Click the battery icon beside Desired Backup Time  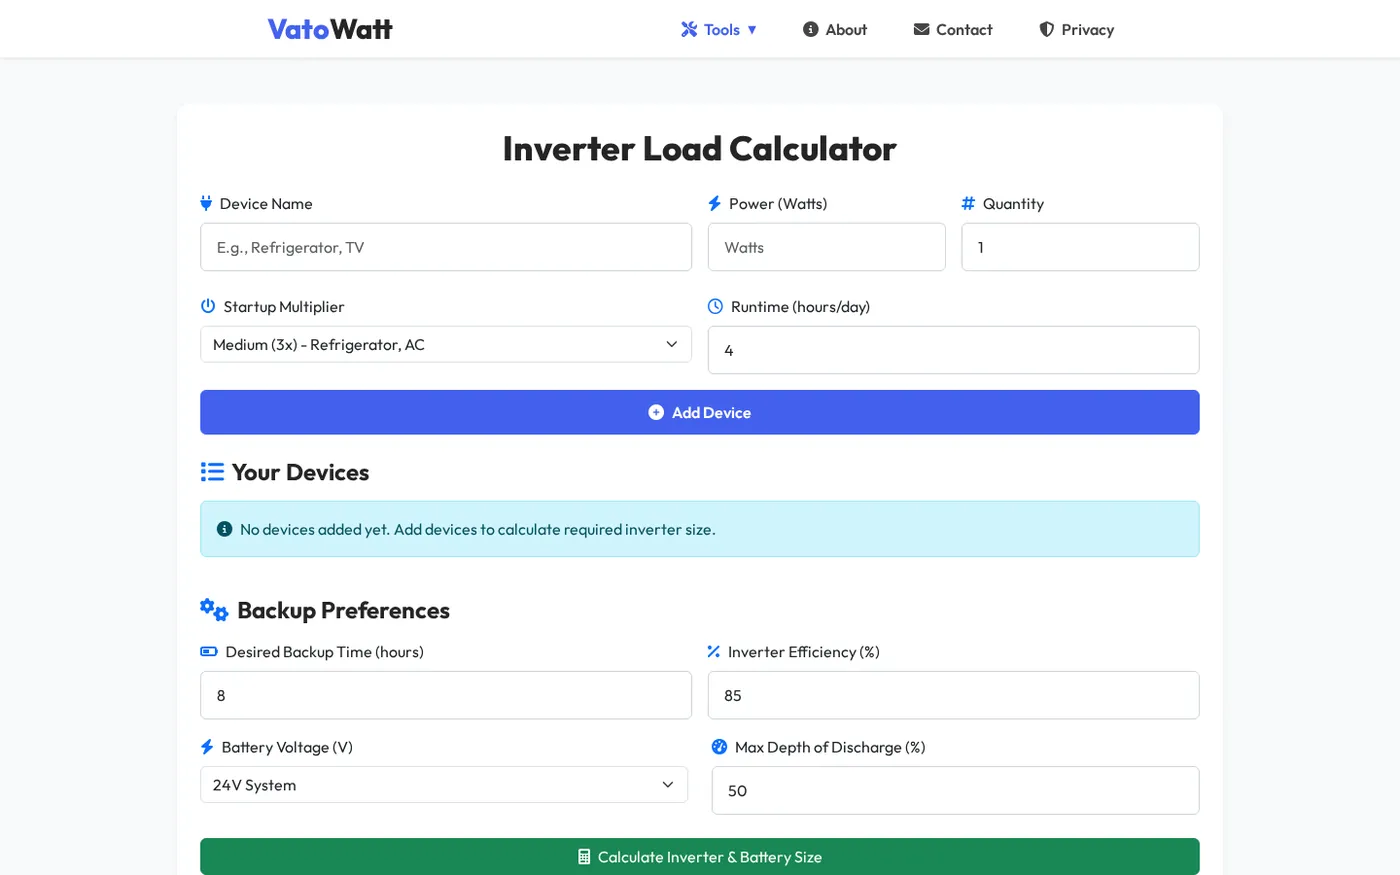click(209, 652)
